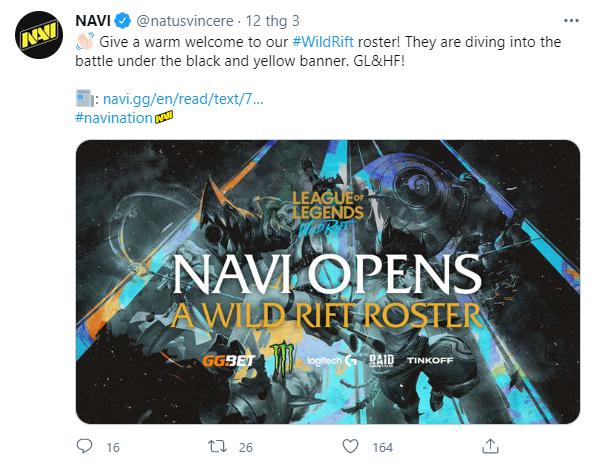Screen dimensions: 595x467
Task: Click the 12 thg 3 timestamp
Action: [272, 21]
